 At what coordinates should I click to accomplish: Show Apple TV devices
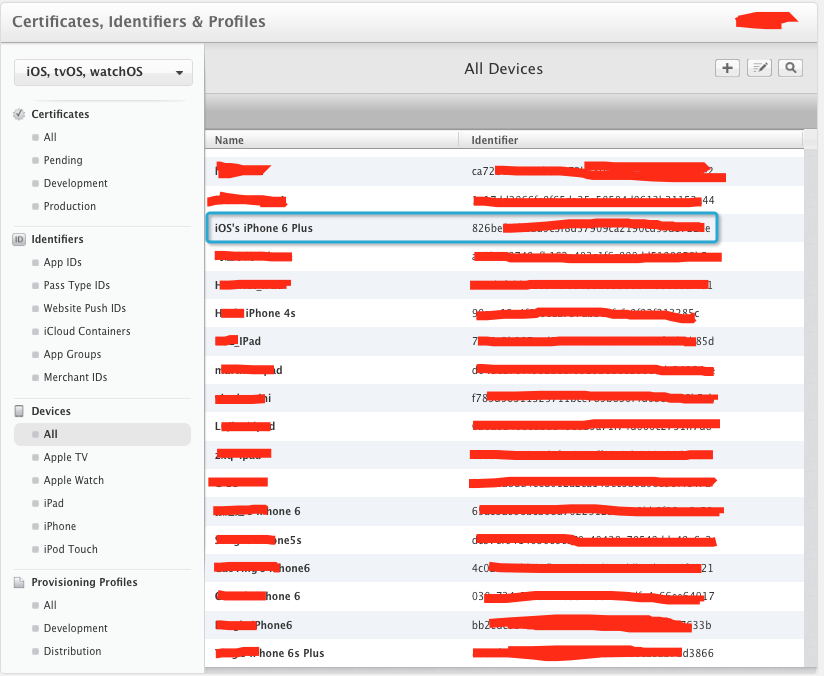pyautogui.click(x=65, y=457)
